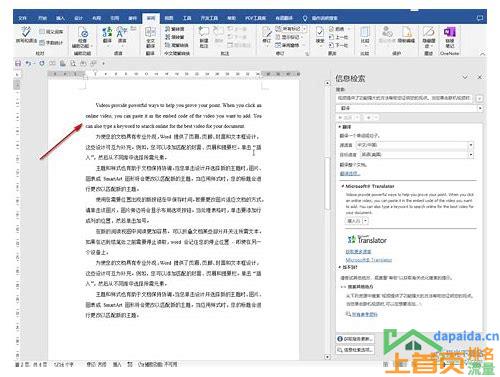Go to the Next tracked change

click(338, 45)
